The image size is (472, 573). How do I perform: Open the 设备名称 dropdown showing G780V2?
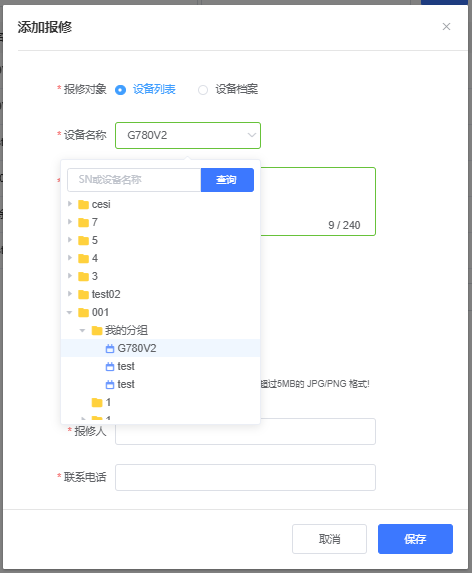(x=188, y=136)
